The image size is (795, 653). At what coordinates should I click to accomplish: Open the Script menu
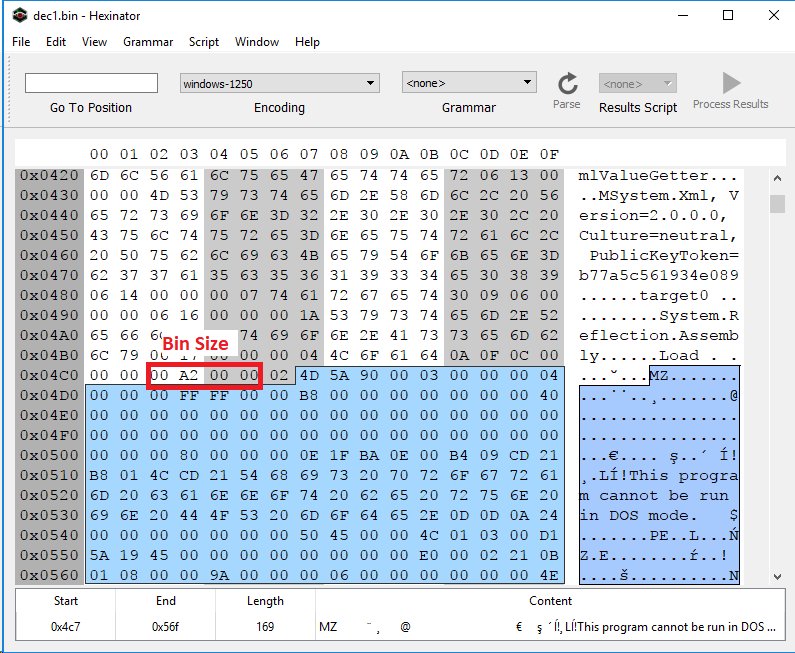point(204,42)
